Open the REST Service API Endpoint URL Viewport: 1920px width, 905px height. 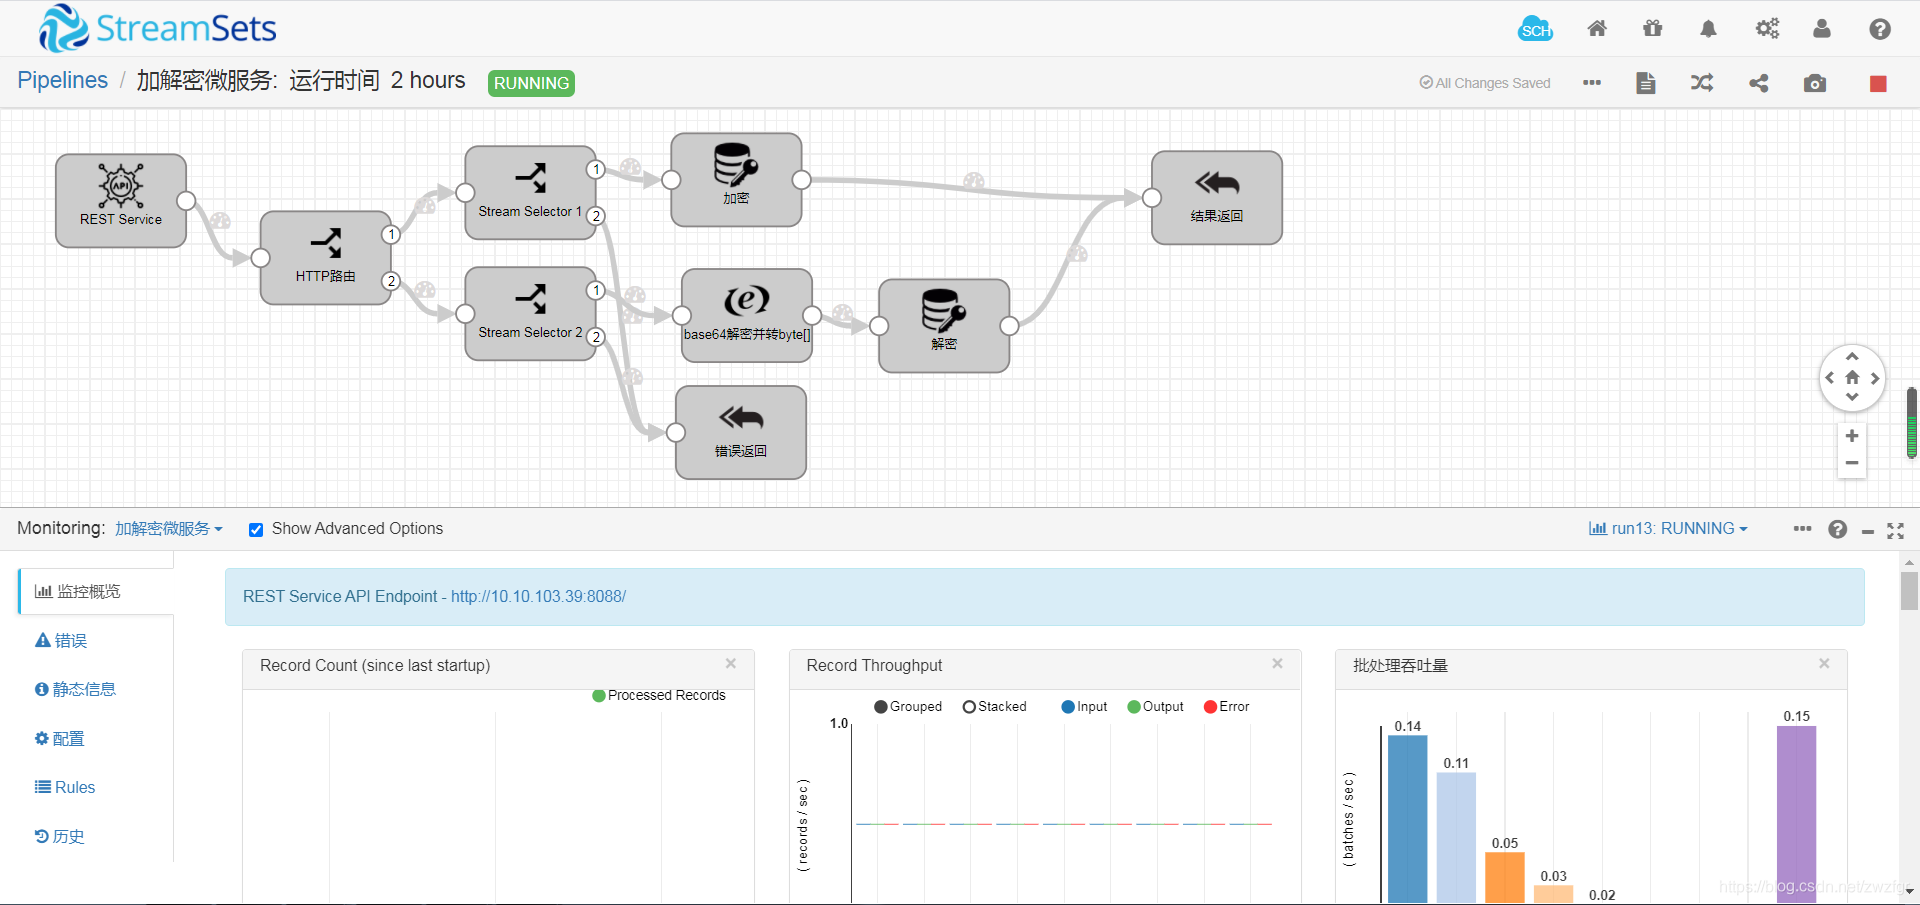click(x=538, y=596)
